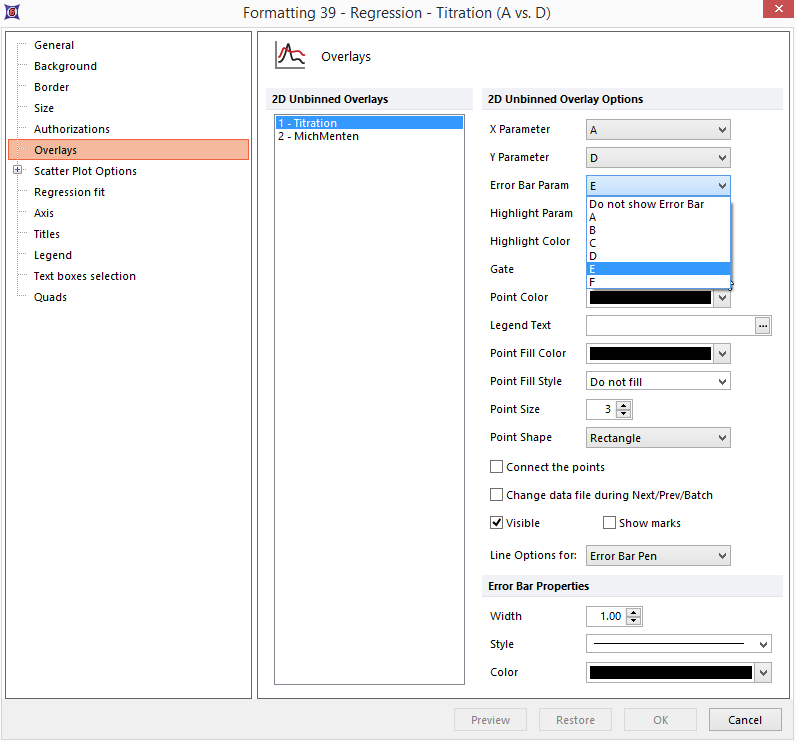
Task: Click the Overlays graph icon in header
Action: pyautogui.click(x=290, y=56)
